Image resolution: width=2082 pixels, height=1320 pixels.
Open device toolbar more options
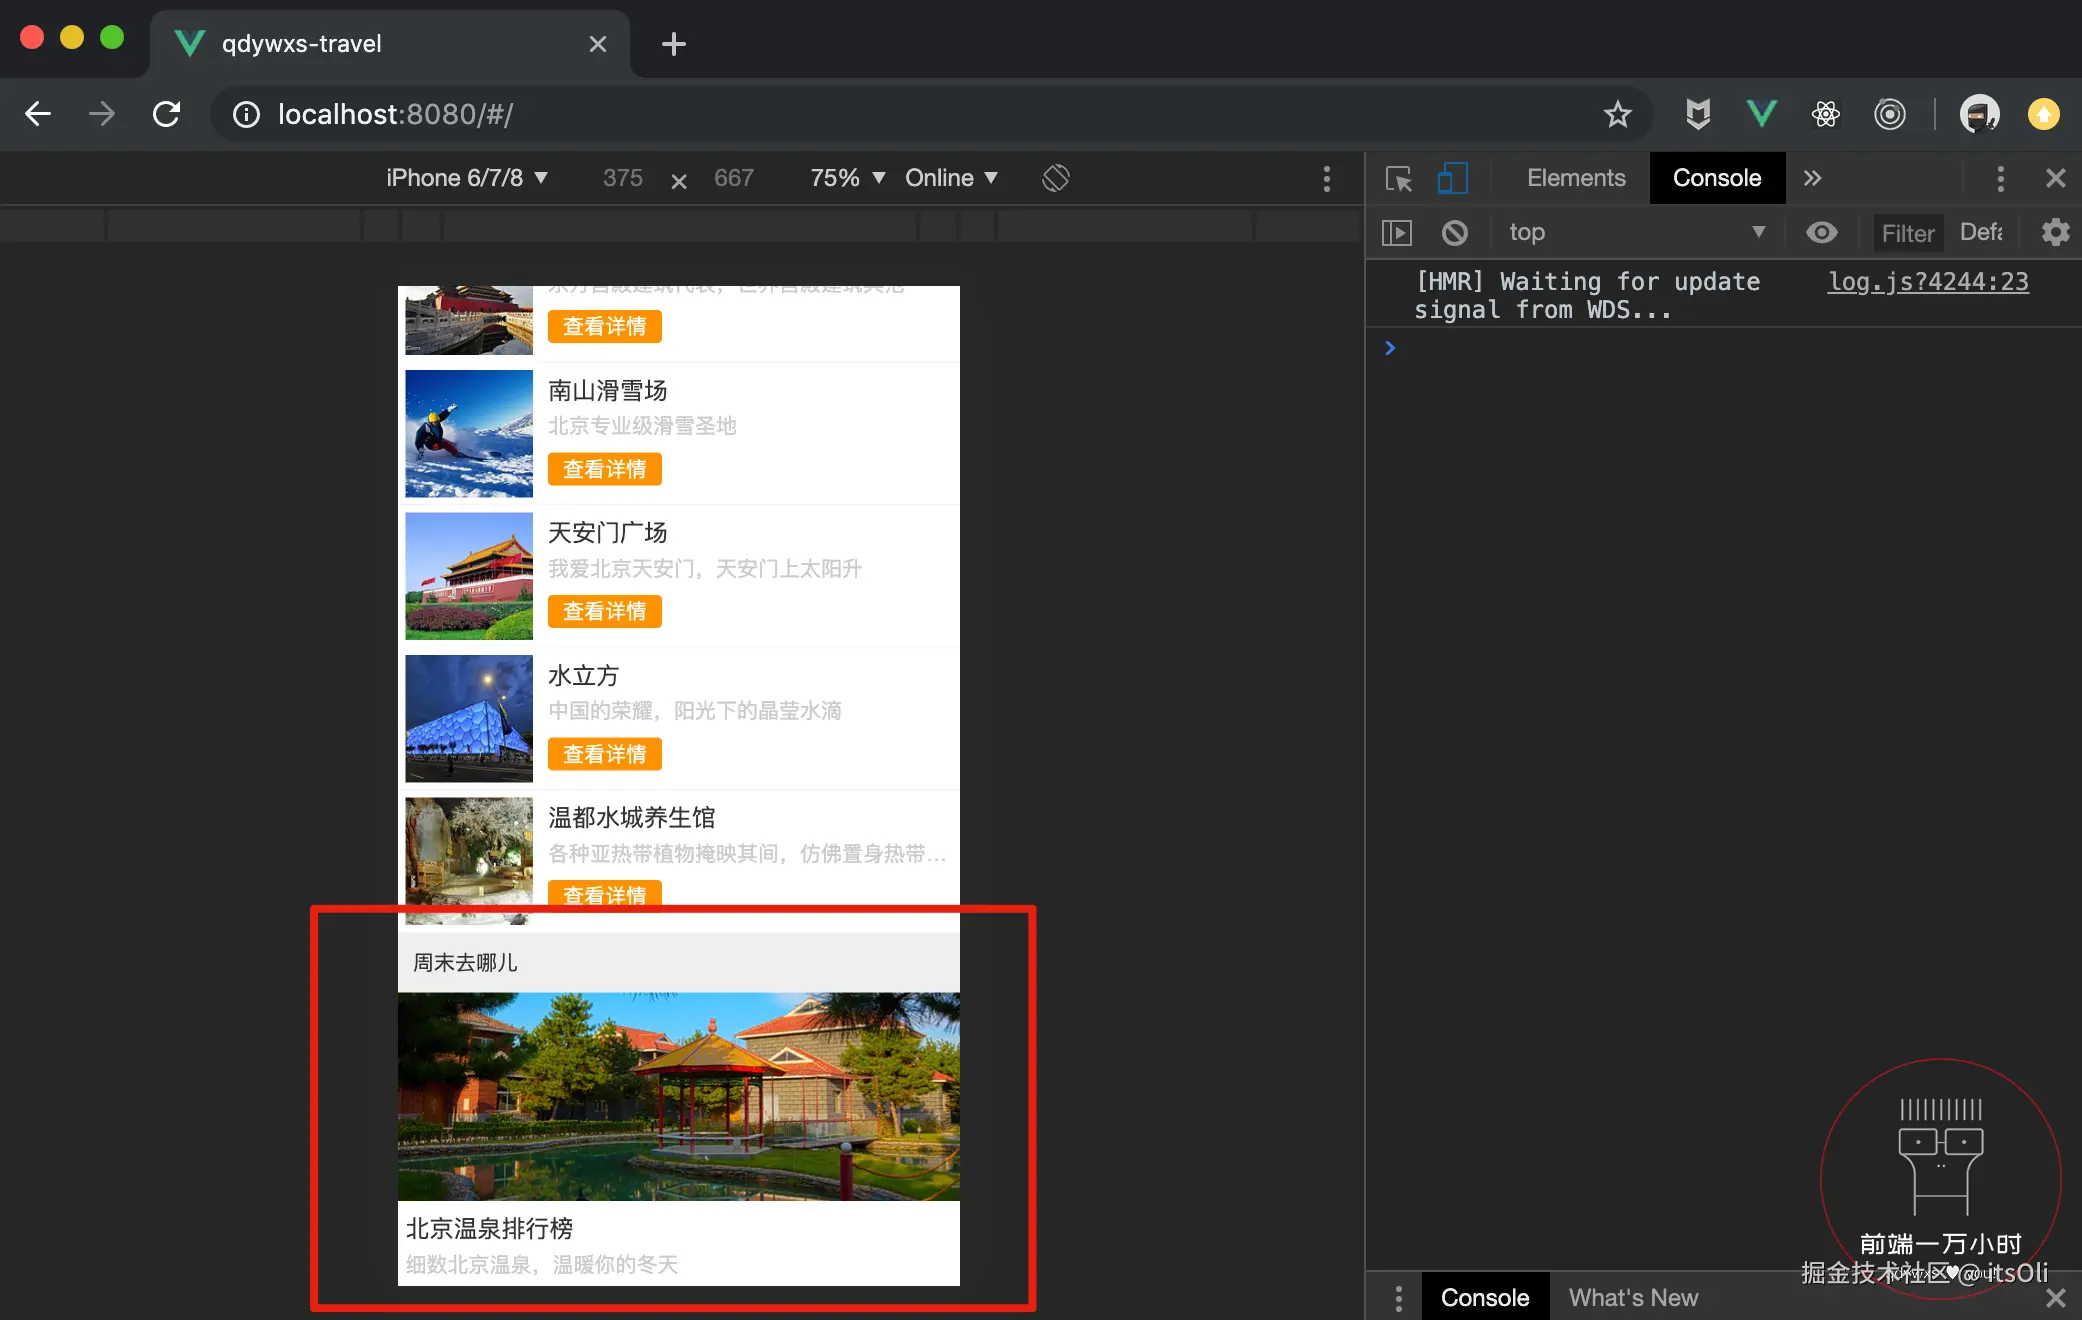(x=1327, y=179)
